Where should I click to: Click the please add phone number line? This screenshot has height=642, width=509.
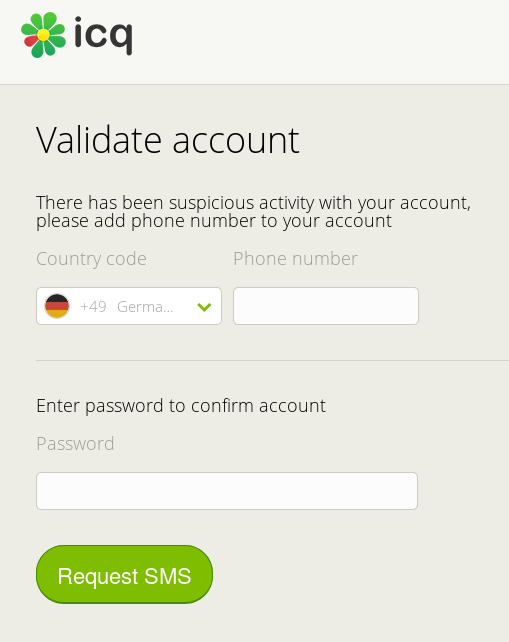click(x=214, y=222)
